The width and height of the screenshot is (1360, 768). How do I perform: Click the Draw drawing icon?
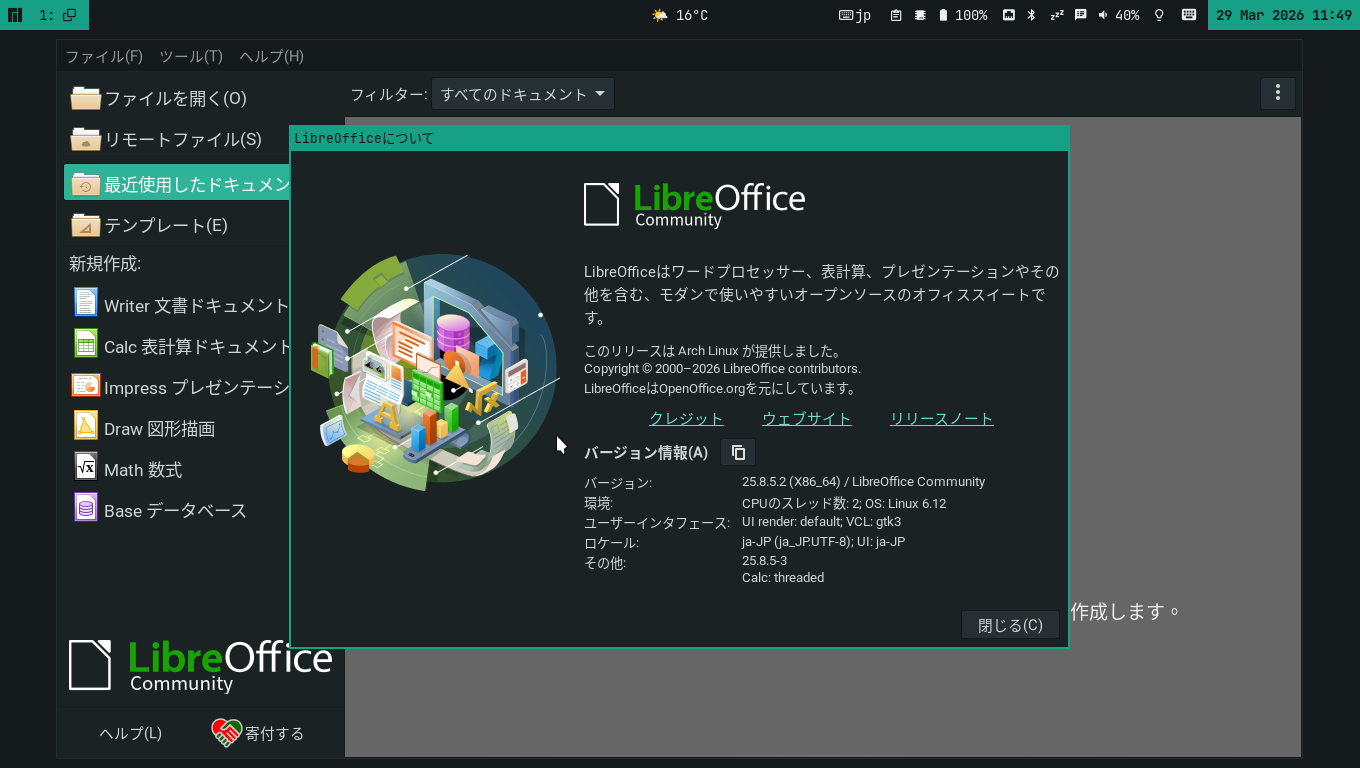coord(86,425)
